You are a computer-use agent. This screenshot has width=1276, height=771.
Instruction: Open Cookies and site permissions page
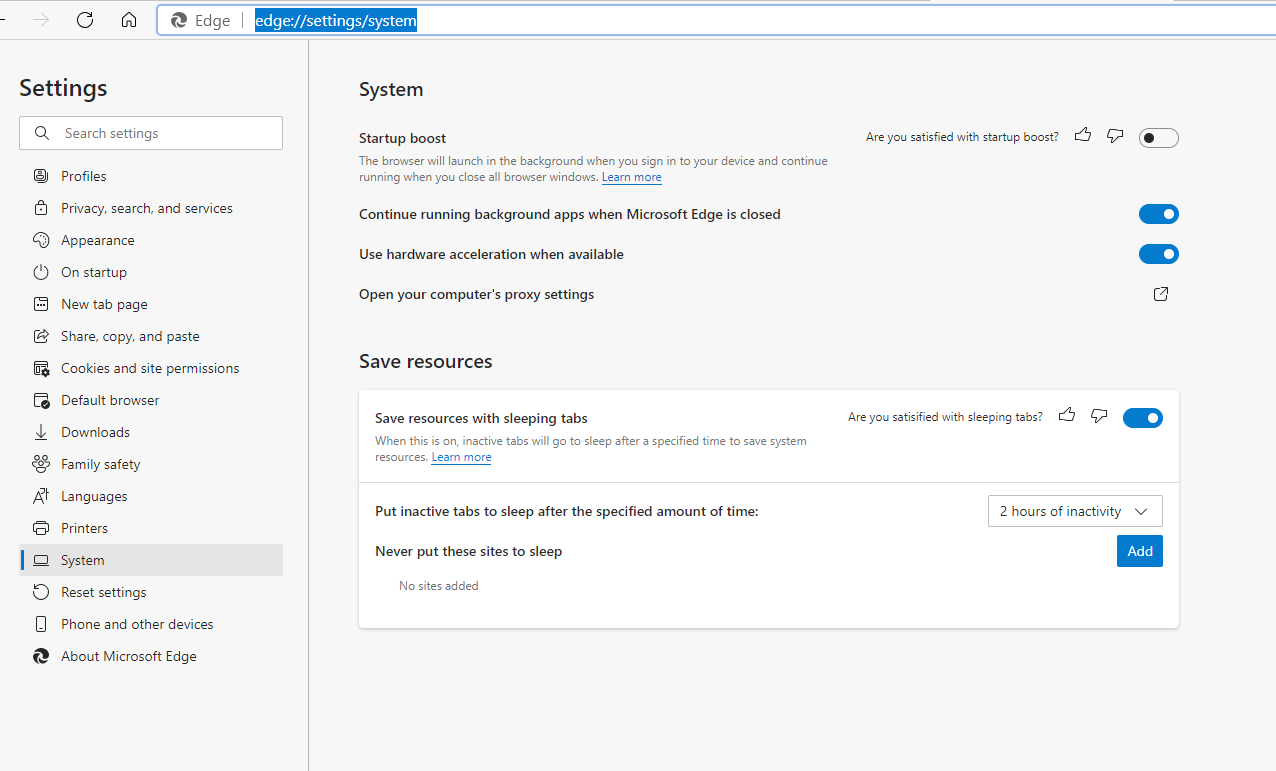pyautogui.click(x=151, y=368)
